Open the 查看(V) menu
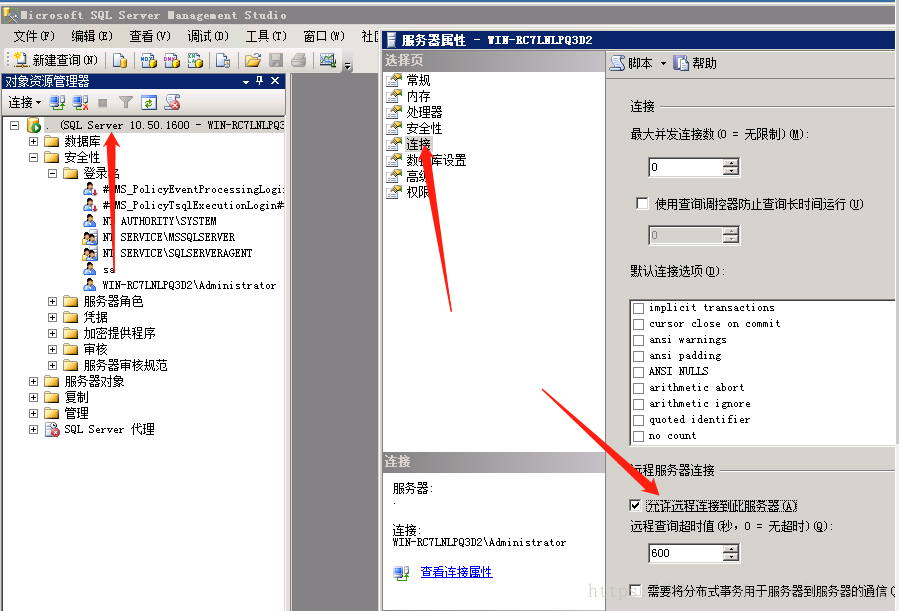 (x=150, y=36)
